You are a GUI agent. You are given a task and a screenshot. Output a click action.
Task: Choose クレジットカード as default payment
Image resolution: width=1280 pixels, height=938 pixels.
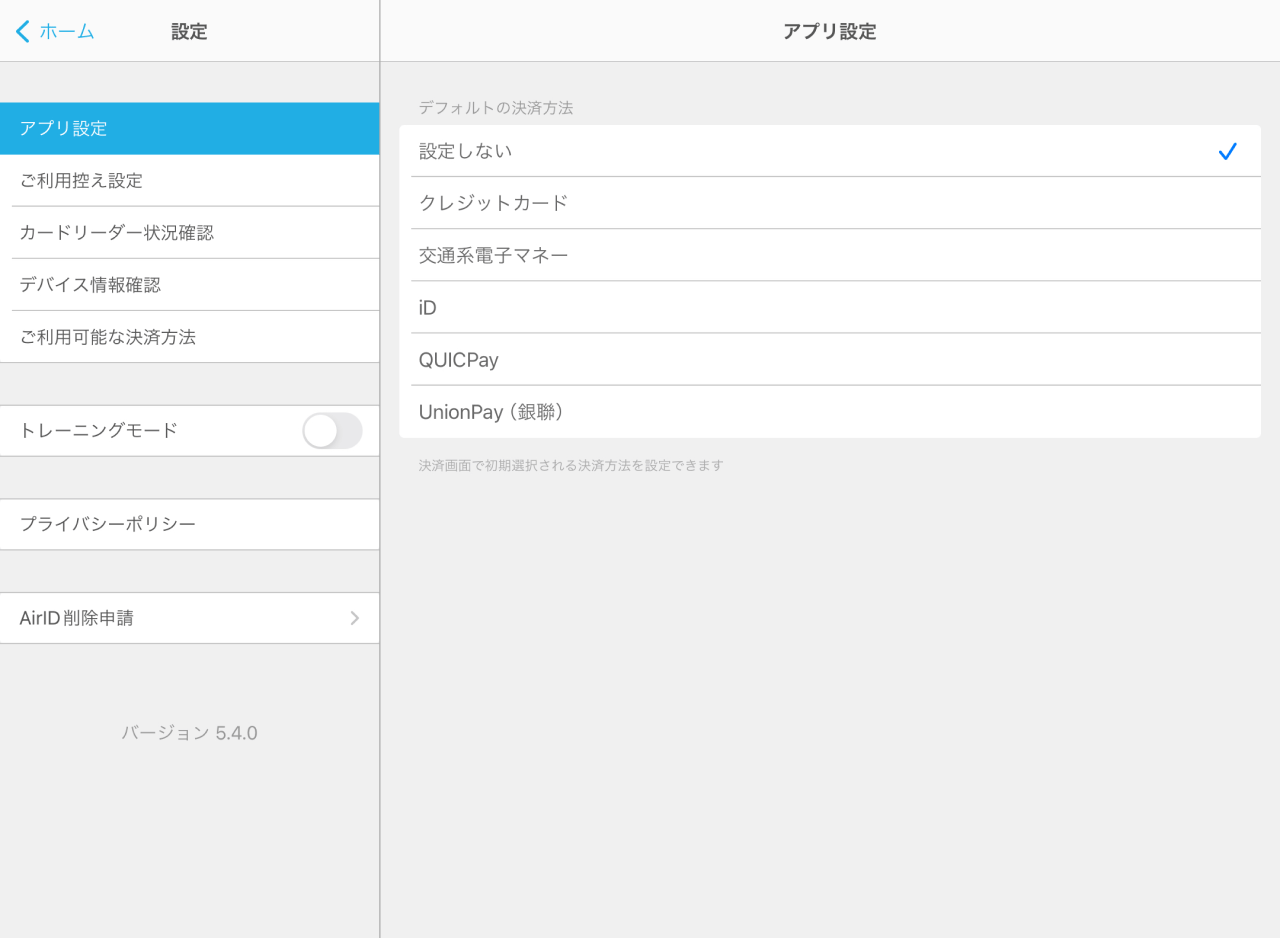point(830,203)
